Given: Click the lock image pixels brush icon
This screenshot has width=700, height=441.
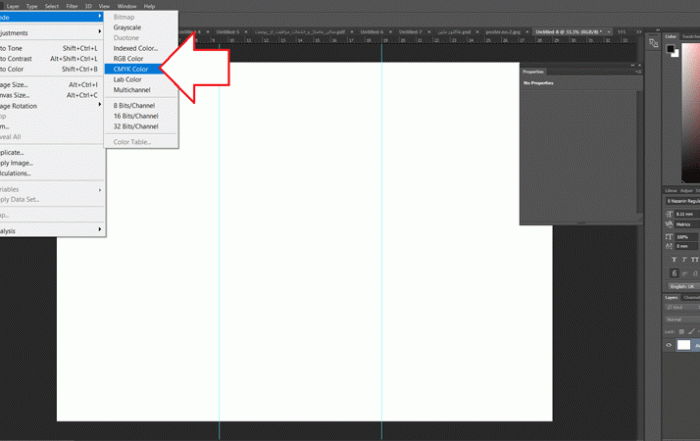Looking at the screenshot, I should 691,332.
